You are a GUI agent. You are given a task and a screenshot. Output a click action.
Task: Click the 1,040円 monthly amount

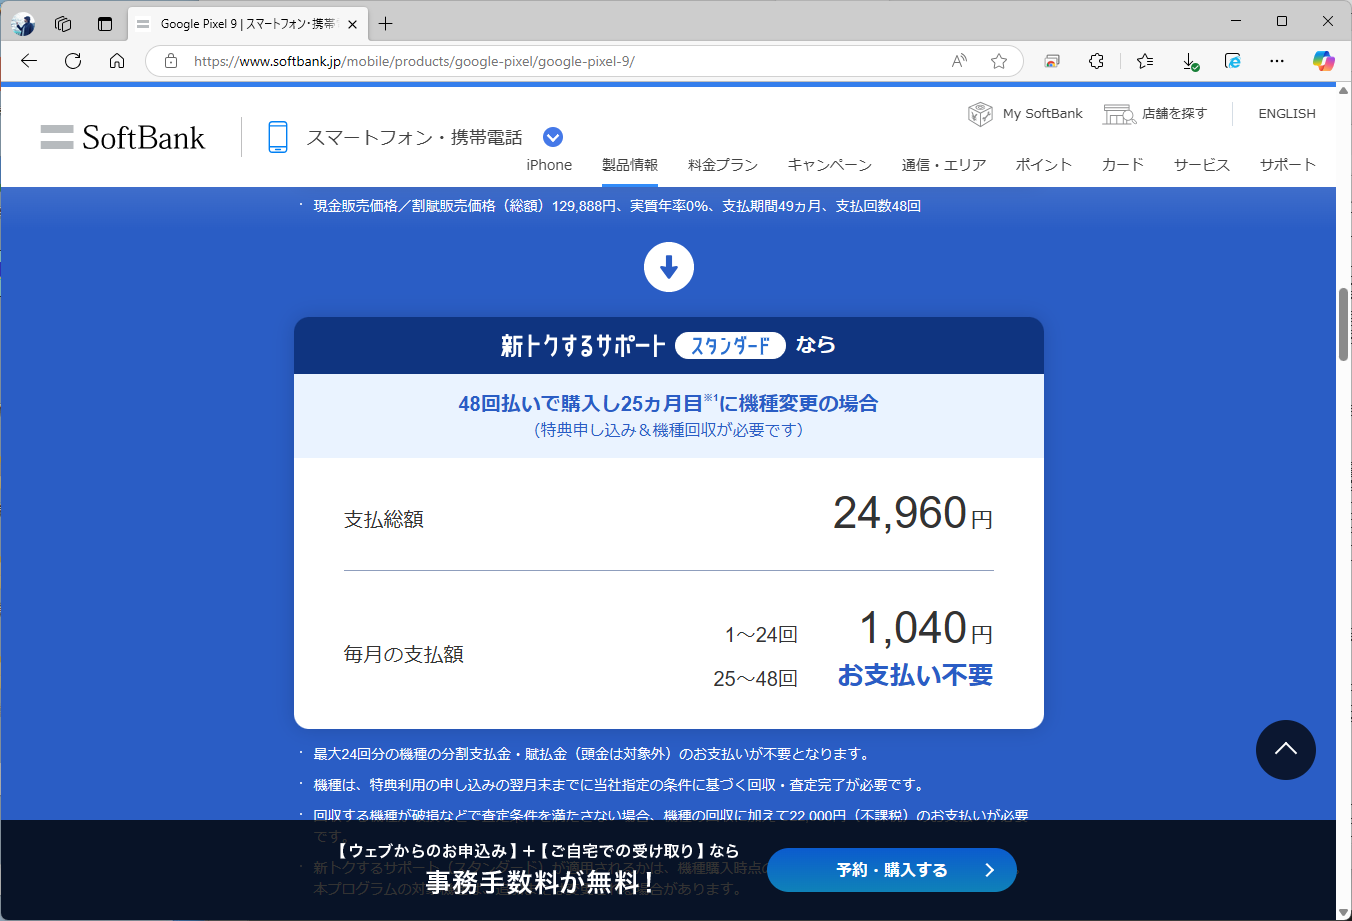coord(926,629)
